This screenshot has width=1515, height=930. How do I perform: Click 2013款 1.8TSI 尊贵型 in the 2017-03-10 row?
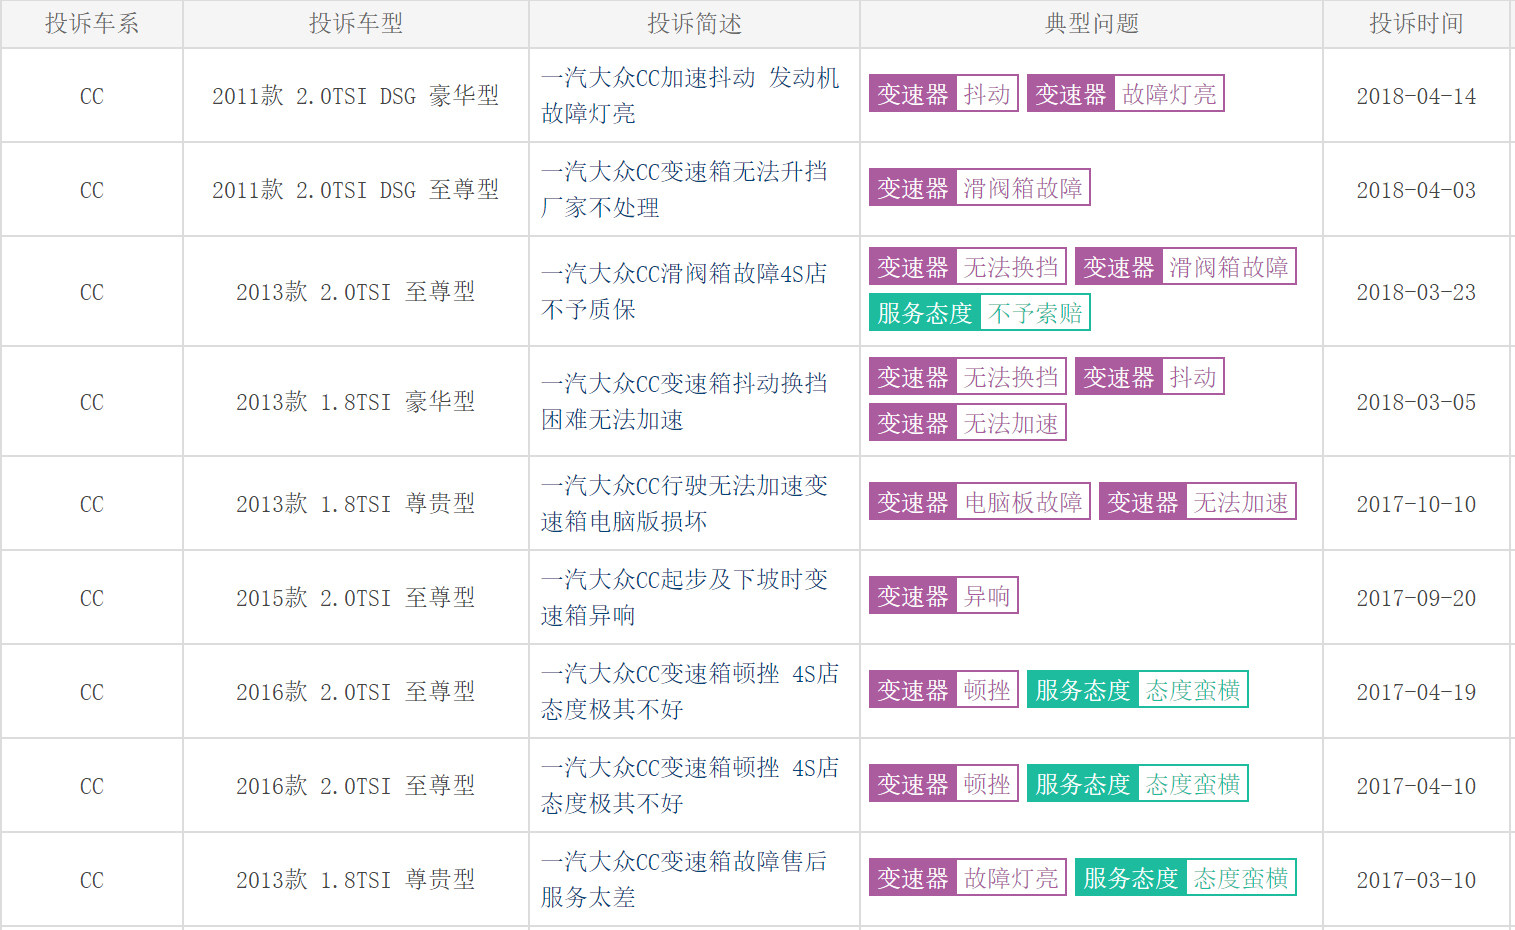(x=356, y=880)
